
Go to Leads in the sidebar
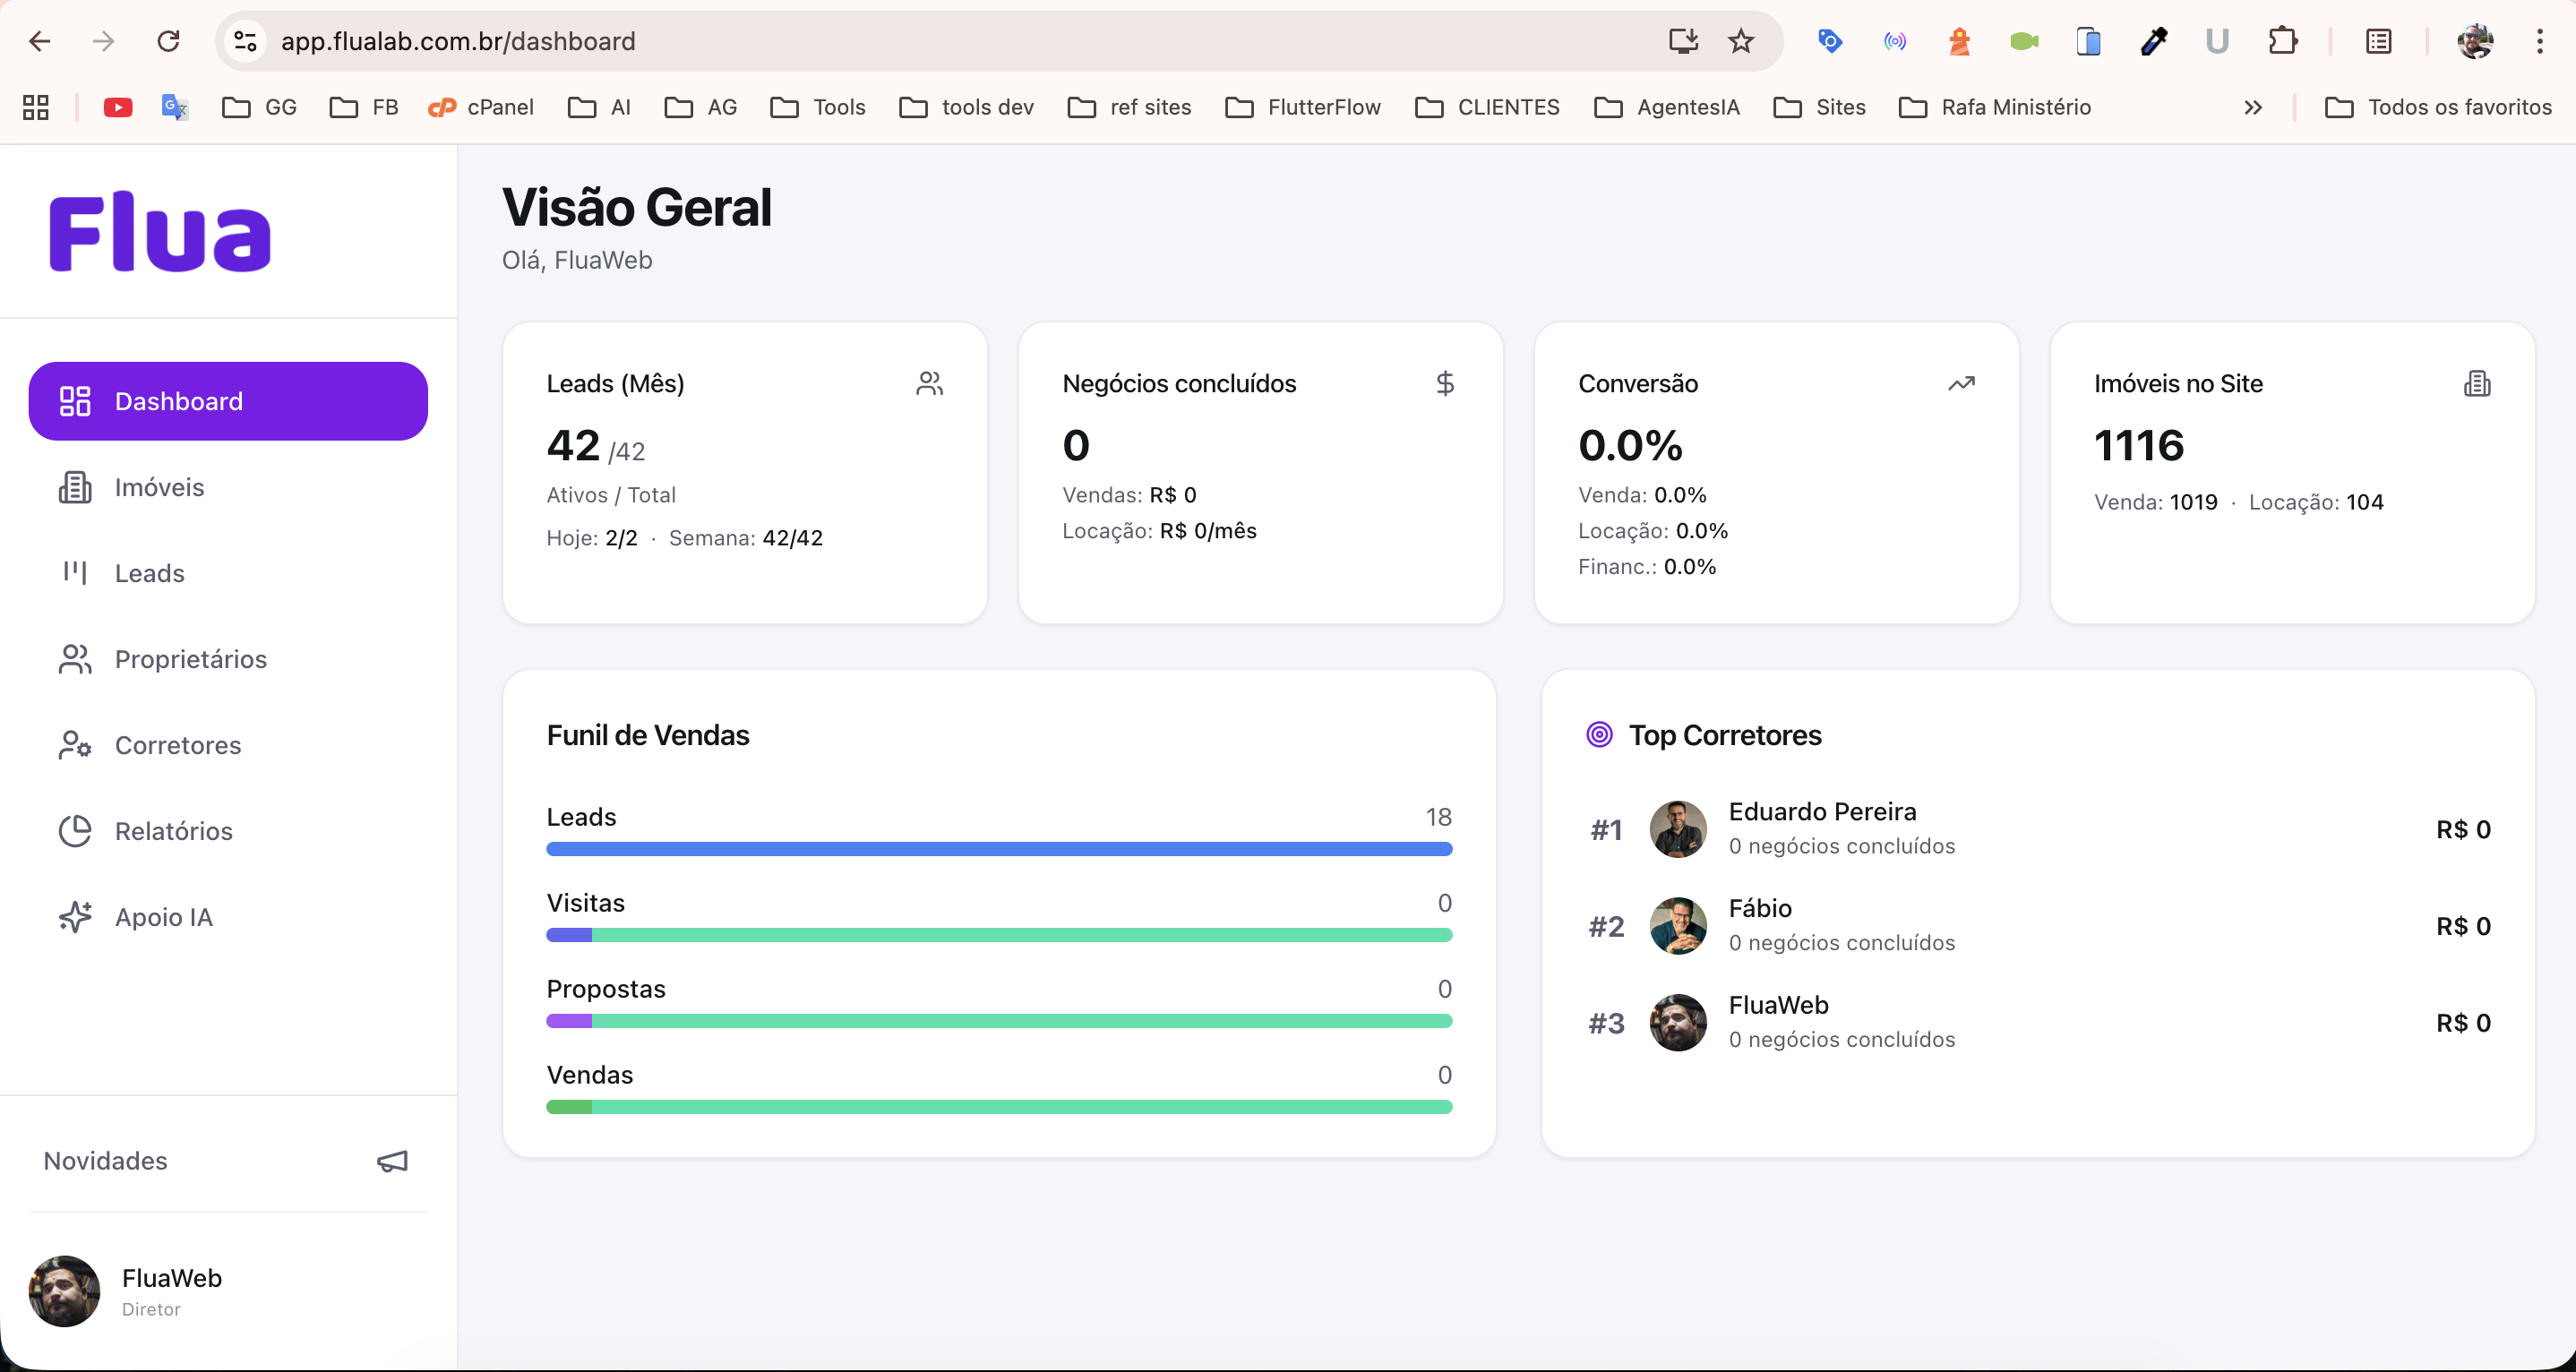pyautogui.click(x=149, y=573)
